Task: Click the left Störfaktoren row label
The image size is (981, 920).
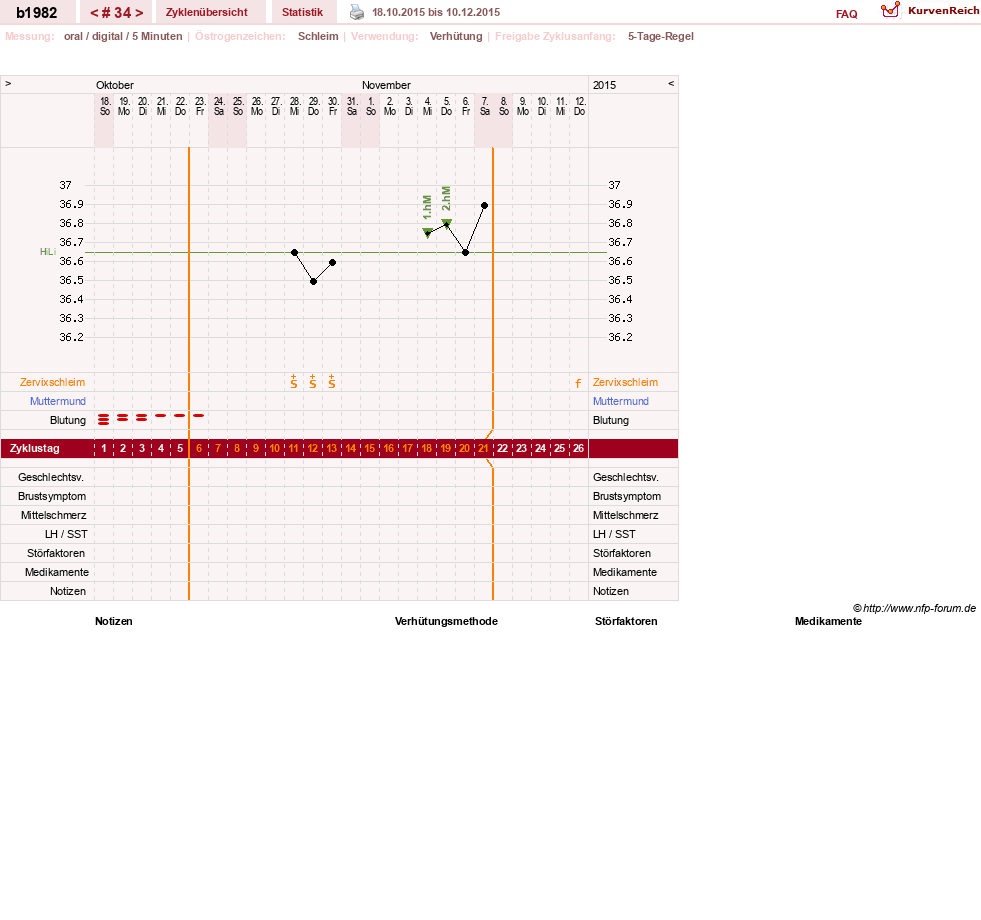Action: click(x=56, y=553)
